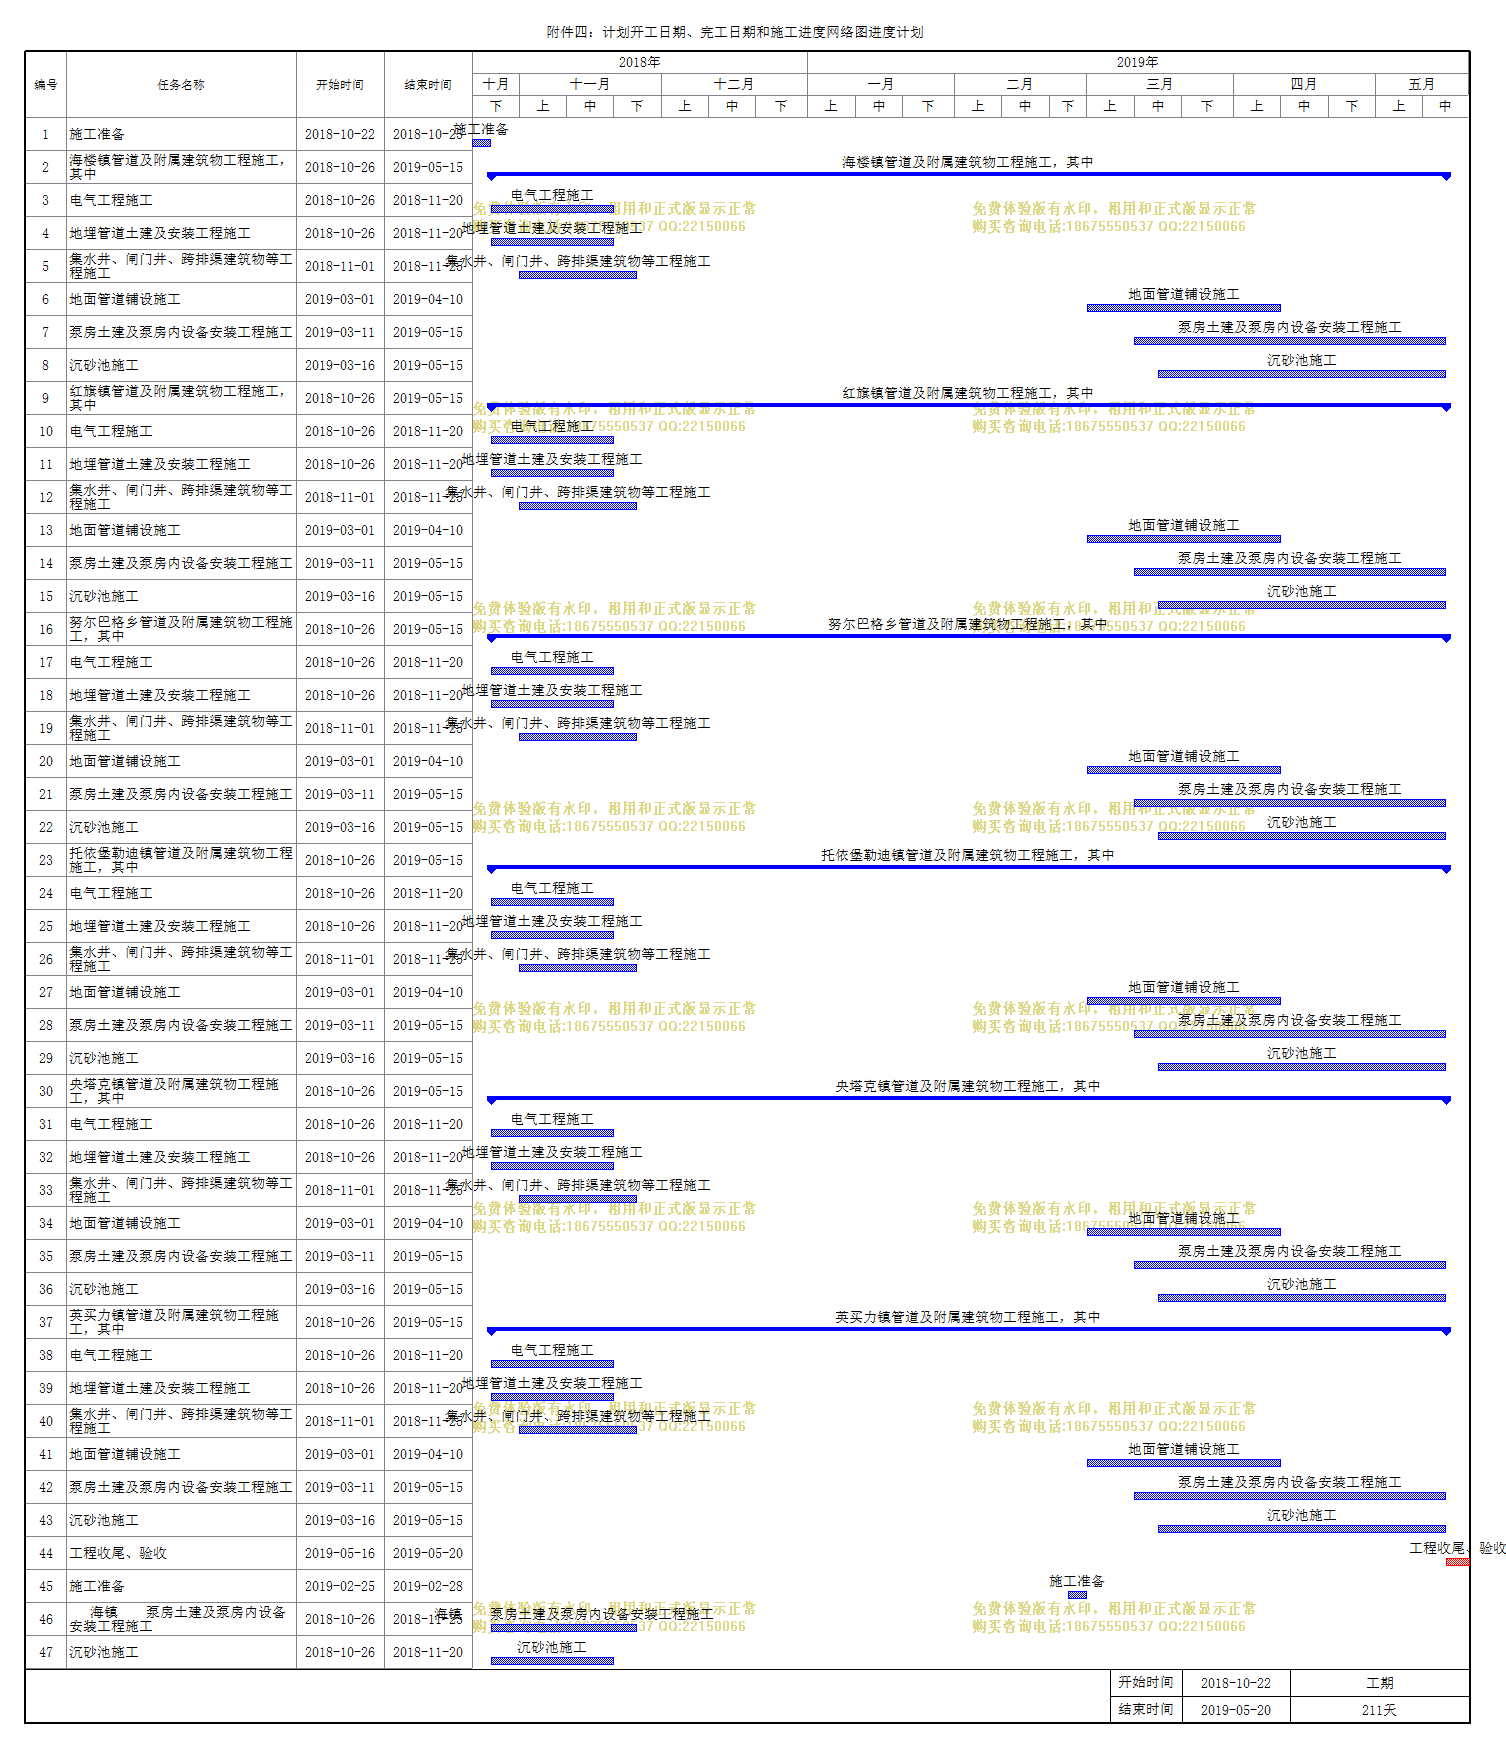Click the 央塔克镇管道 summary Gantt bar
The width and height of the screenshot is (1506, 1747).
[x=968, y=1098]
